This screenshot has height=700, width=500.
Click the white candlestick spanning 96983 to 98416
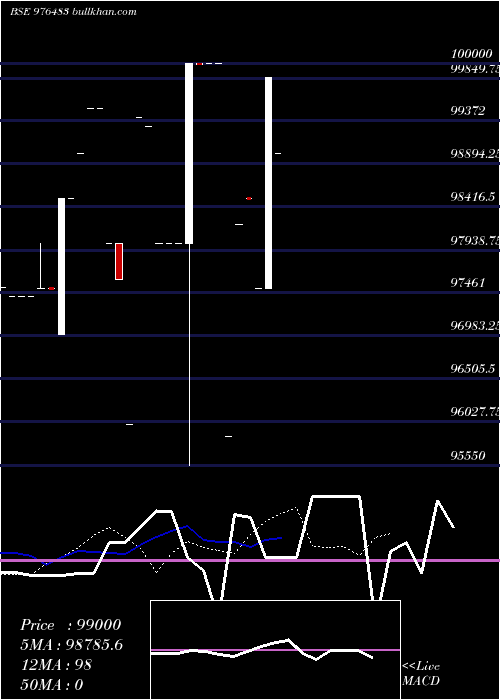coord(62,267)
